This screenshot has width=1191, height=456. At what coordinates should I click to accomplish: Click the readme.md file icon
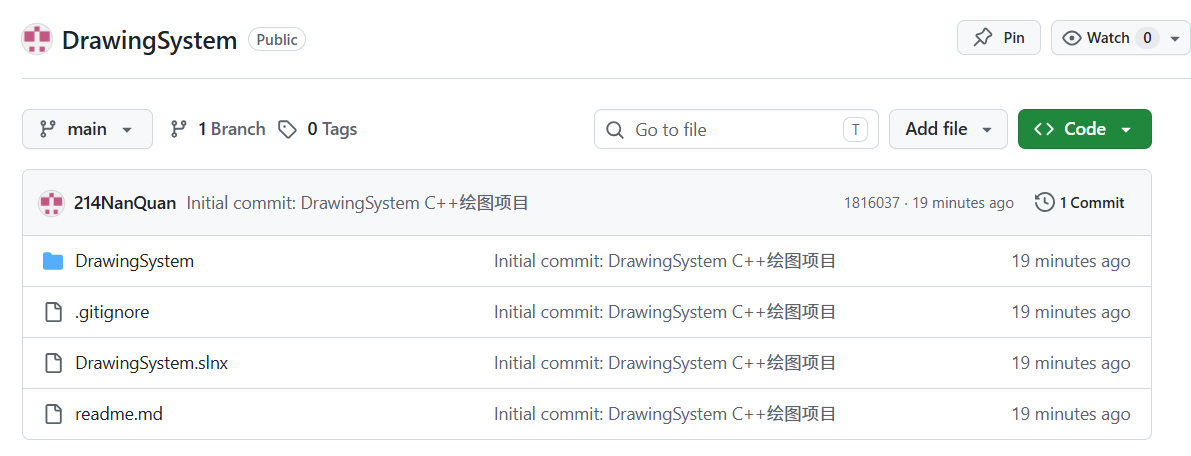(x=52, y=414)
